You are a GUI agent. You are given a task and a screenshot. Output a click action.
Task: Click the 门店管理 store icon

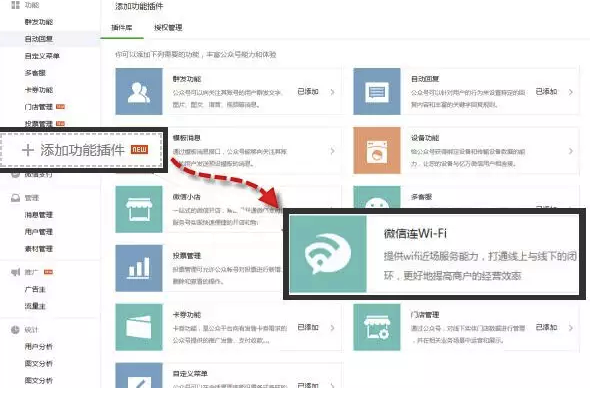point(377,327)
